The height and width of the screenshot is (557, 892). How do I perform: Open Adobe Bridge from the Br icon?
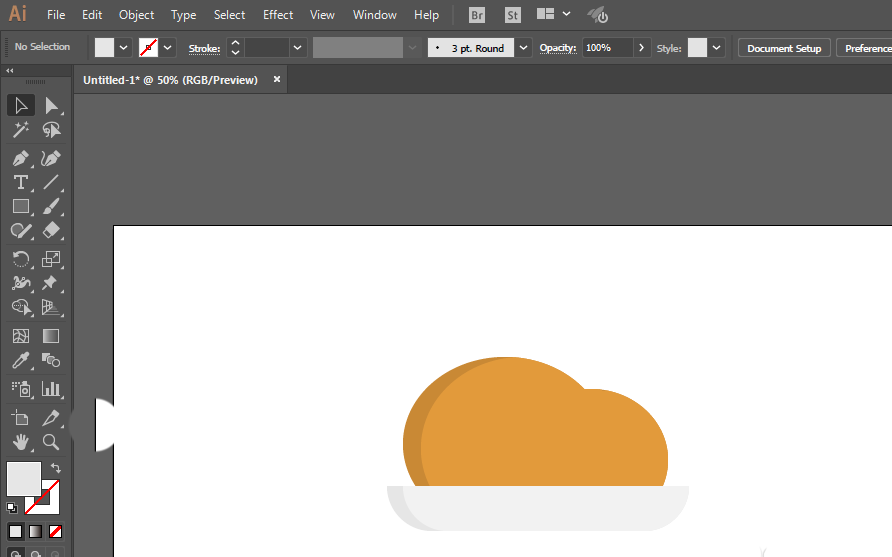(x=477, y=15)
